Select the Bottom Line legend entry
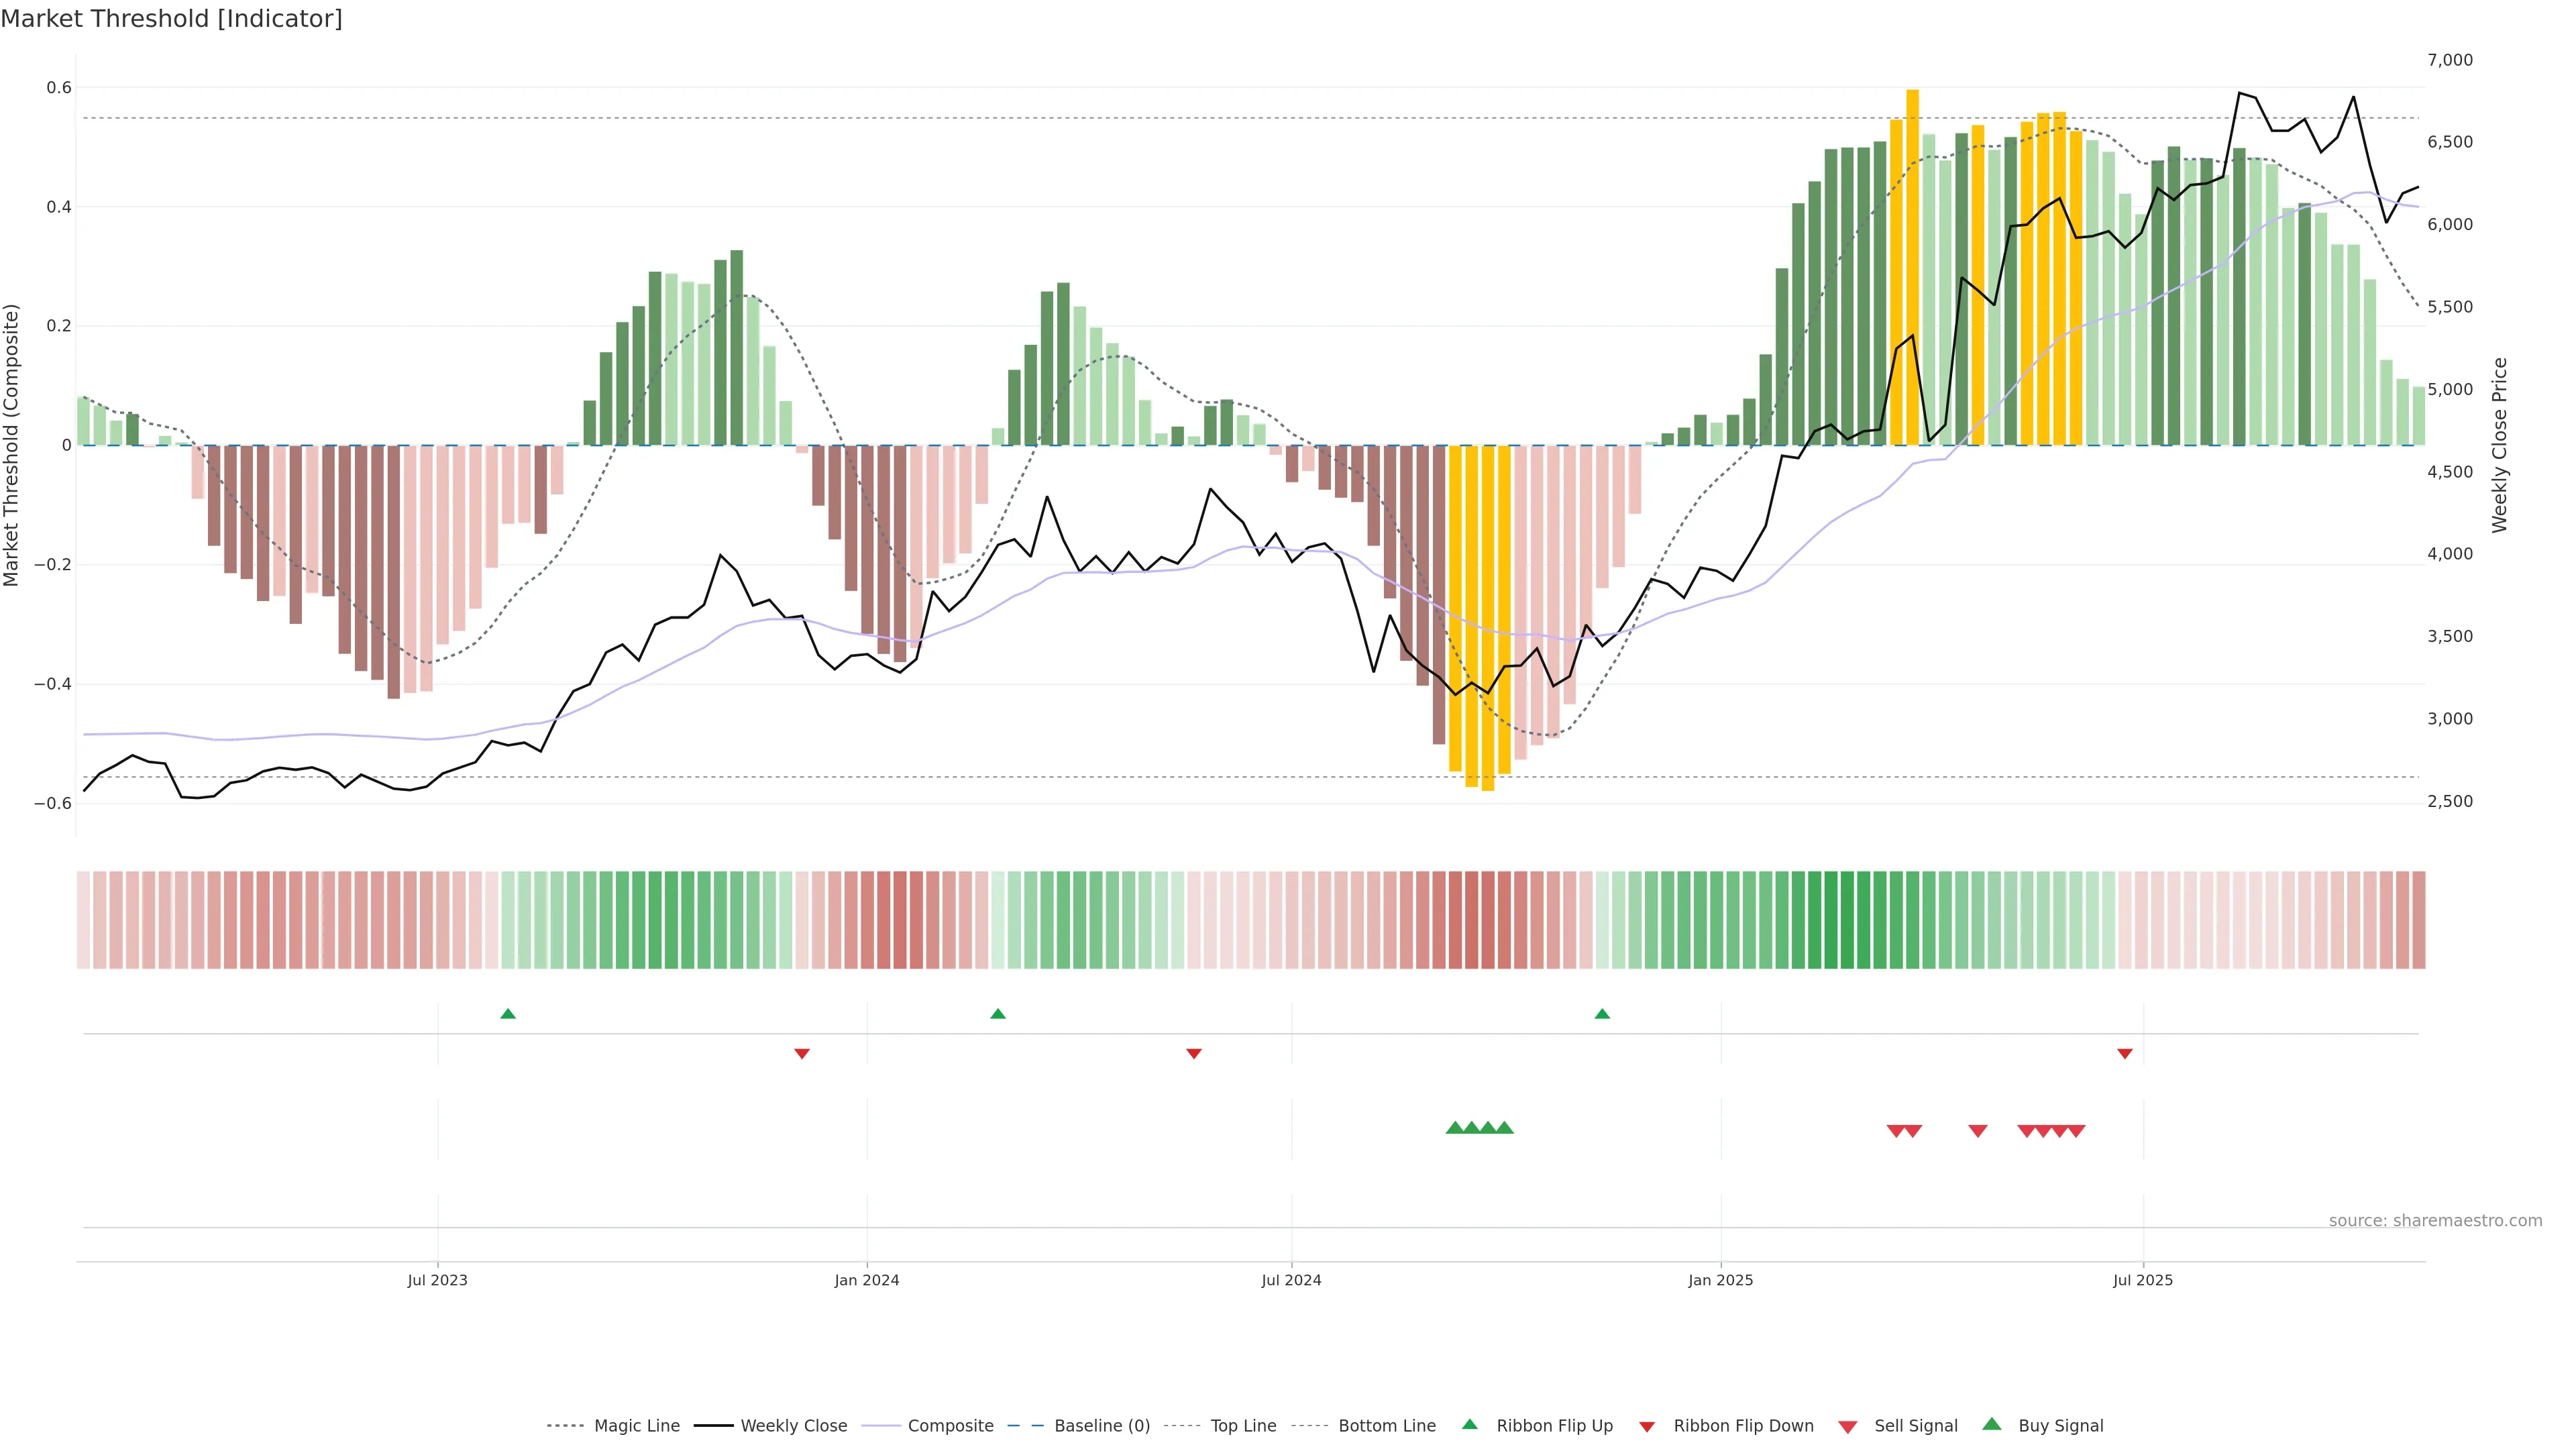 point(1386,1426)
